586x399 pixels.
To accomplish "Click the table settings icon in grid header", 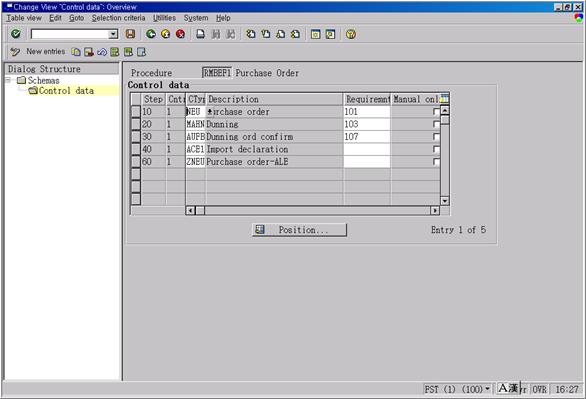I will coord(444,99).
